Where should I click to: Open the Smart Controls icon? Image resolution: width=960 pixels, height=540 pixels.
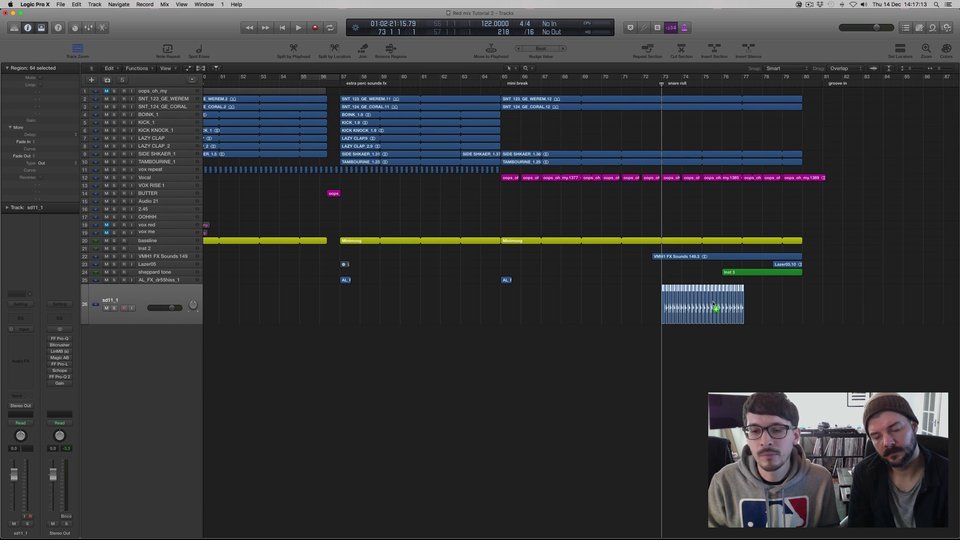pyautogui.click(x=75, y=28)
